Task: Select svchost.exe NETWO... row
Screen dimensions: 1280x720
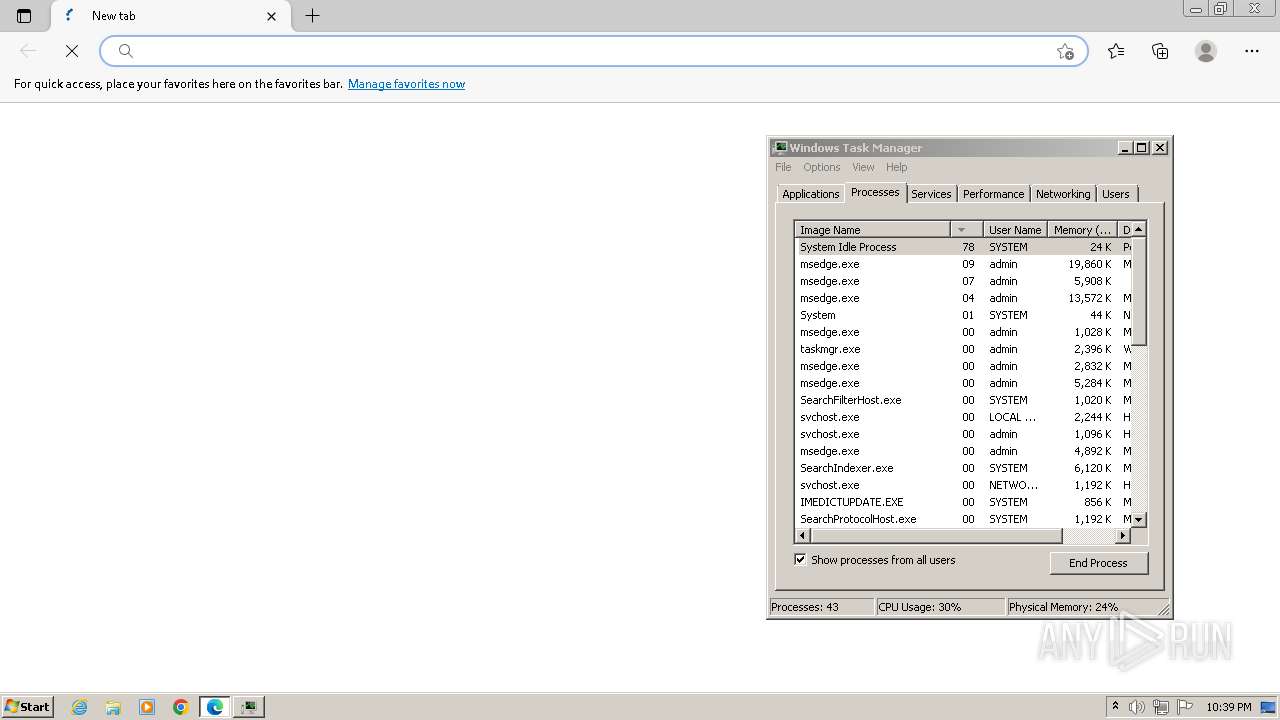Action: click(x=963, y=485)
